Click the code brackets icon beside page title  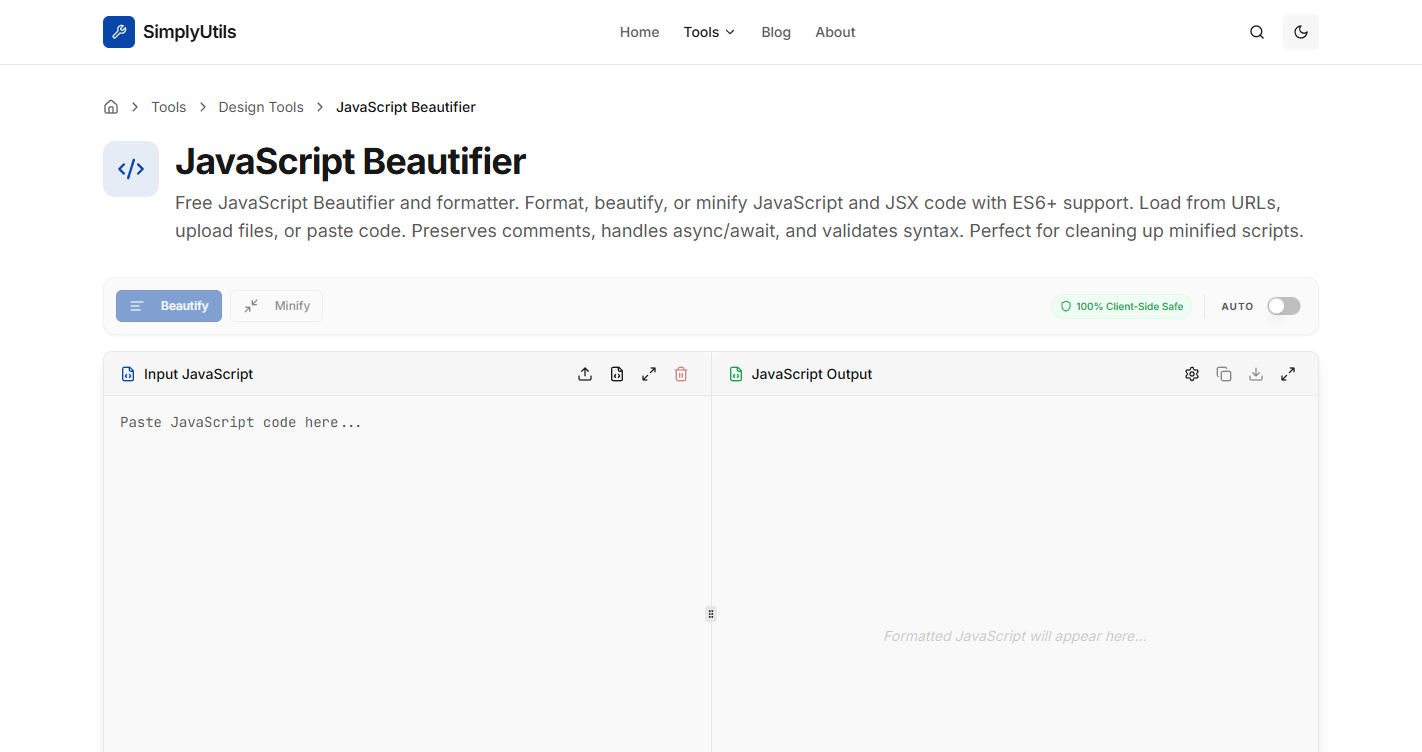(131, 169)
